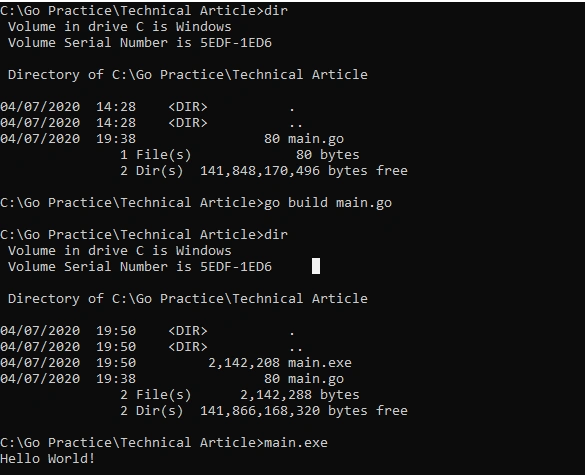The image size is (585, 475).
Task: Click '141,866,168,320 bytes free' text
Action: coord(304,411)
